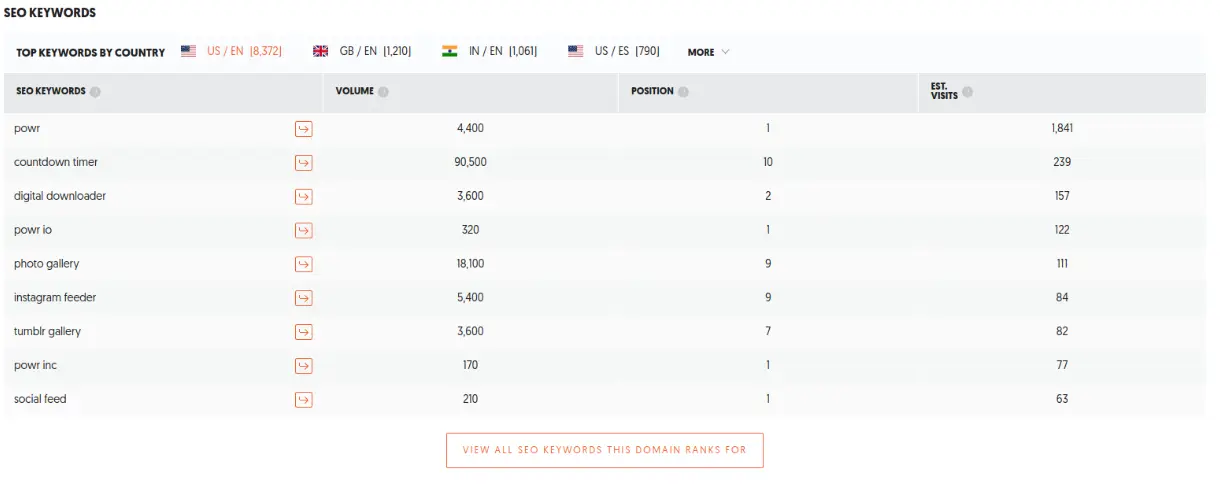The width and height of the screenshot is (1220, 488).
Task: Sort by SEO KEYWORDS column header
Action: pos(50,91)
